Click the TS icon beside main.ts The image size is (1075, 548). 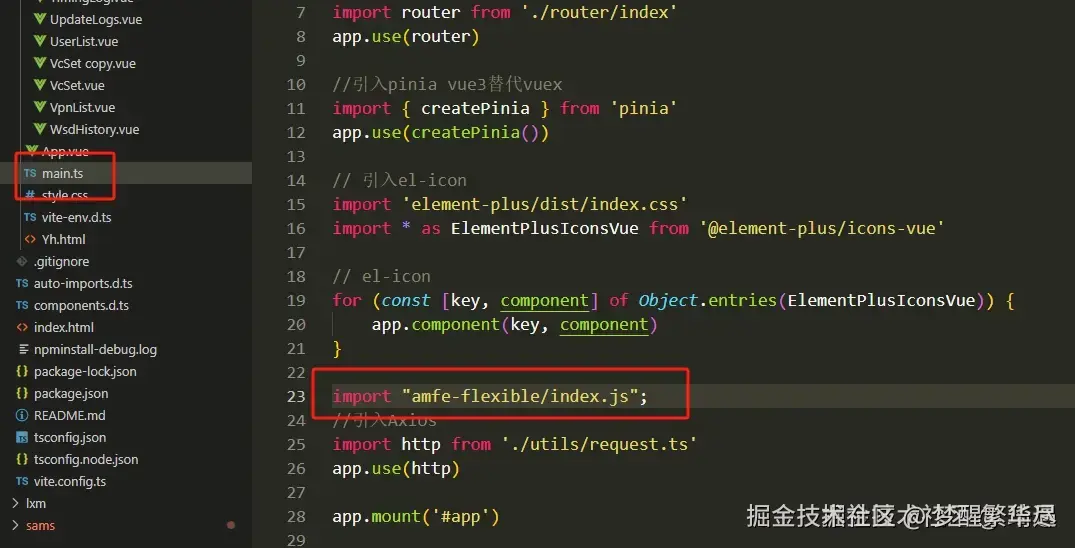click(x=30, y=174)
